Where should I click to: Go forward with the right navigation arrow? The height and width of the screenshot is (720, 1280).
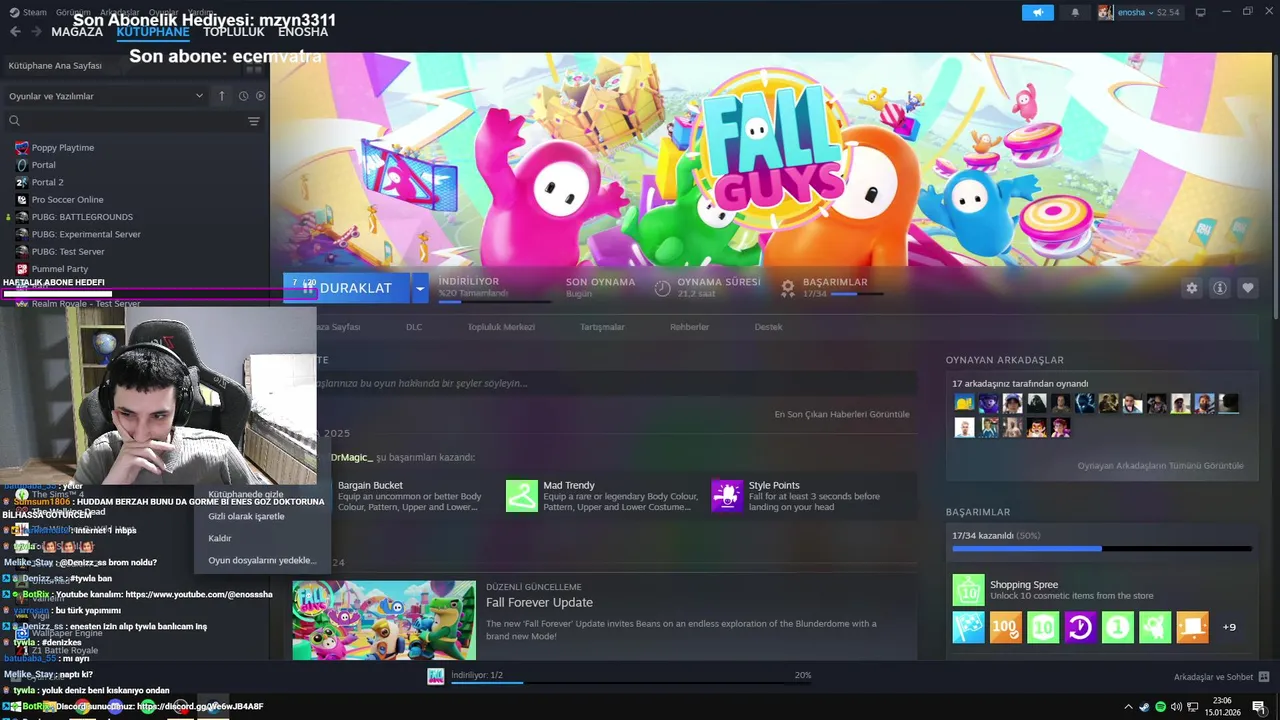click(36, 32)
